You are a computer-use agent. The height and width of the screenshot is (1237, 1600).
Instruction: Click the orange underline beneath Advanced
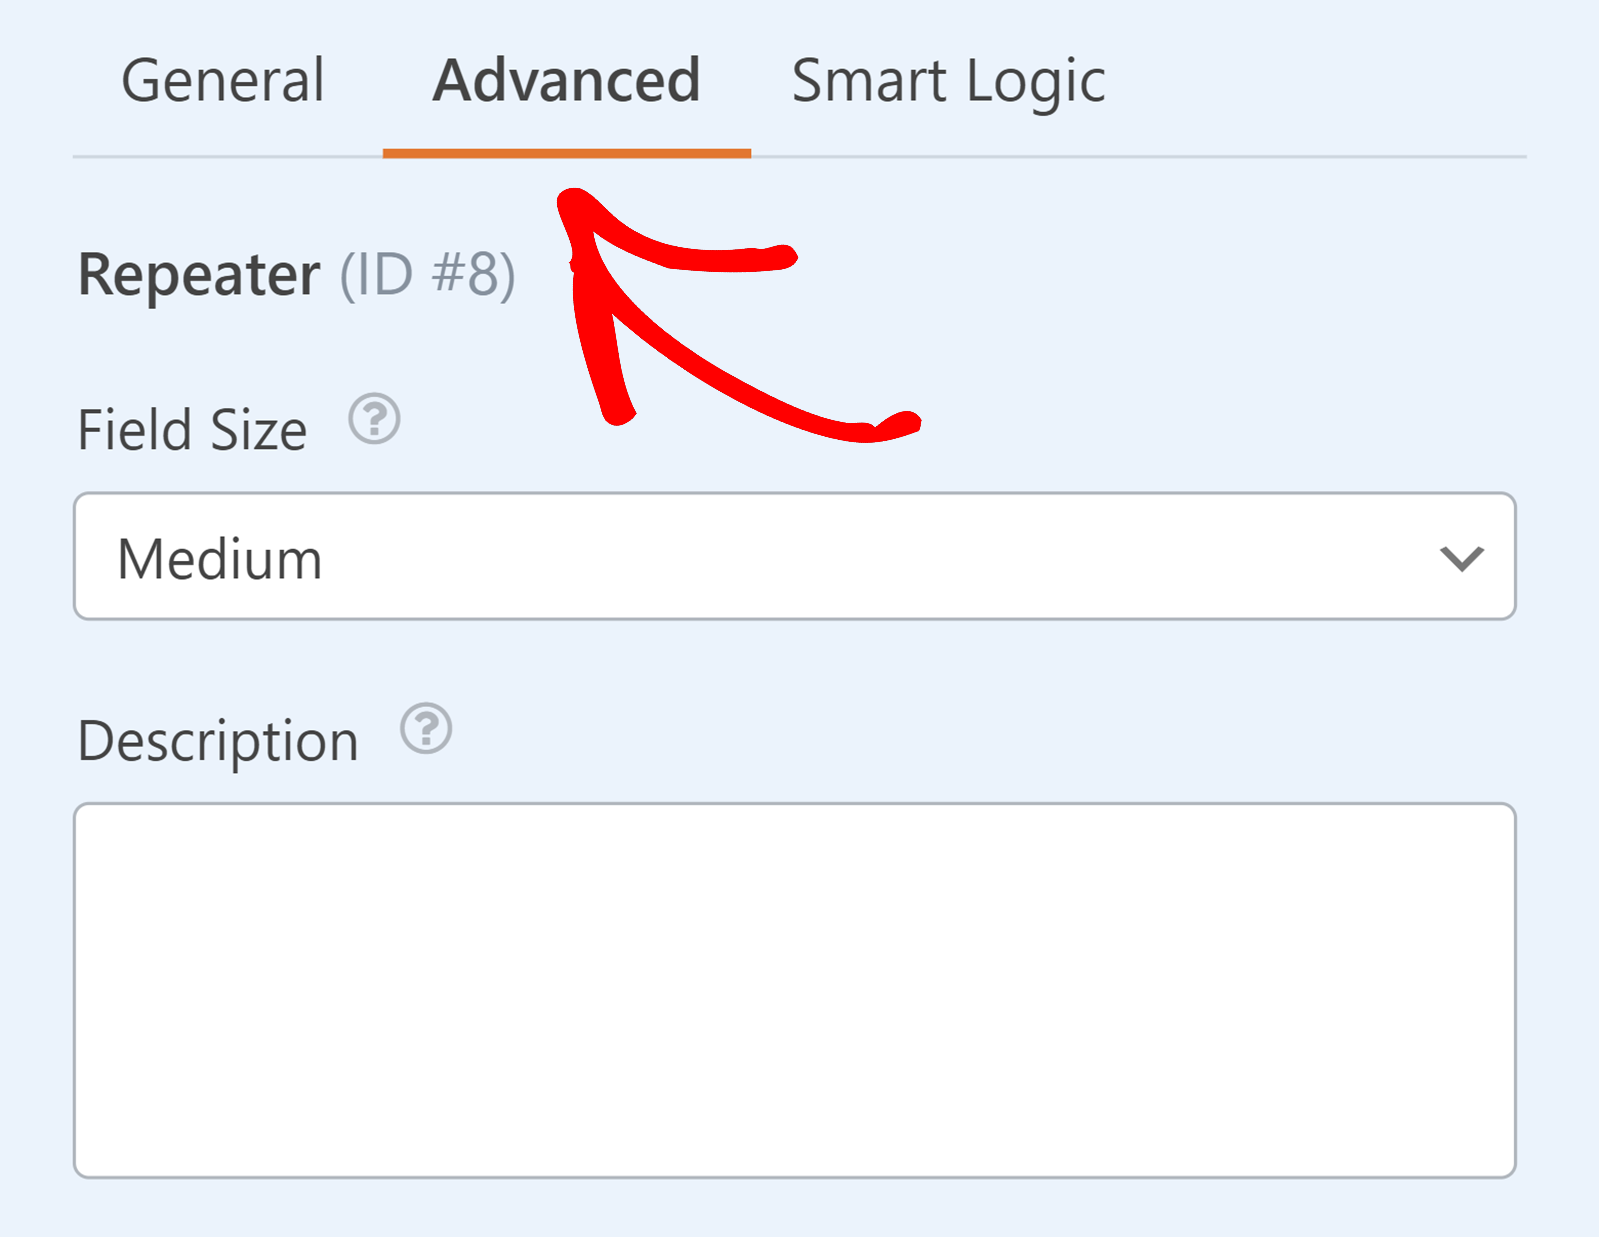(566, 153)
